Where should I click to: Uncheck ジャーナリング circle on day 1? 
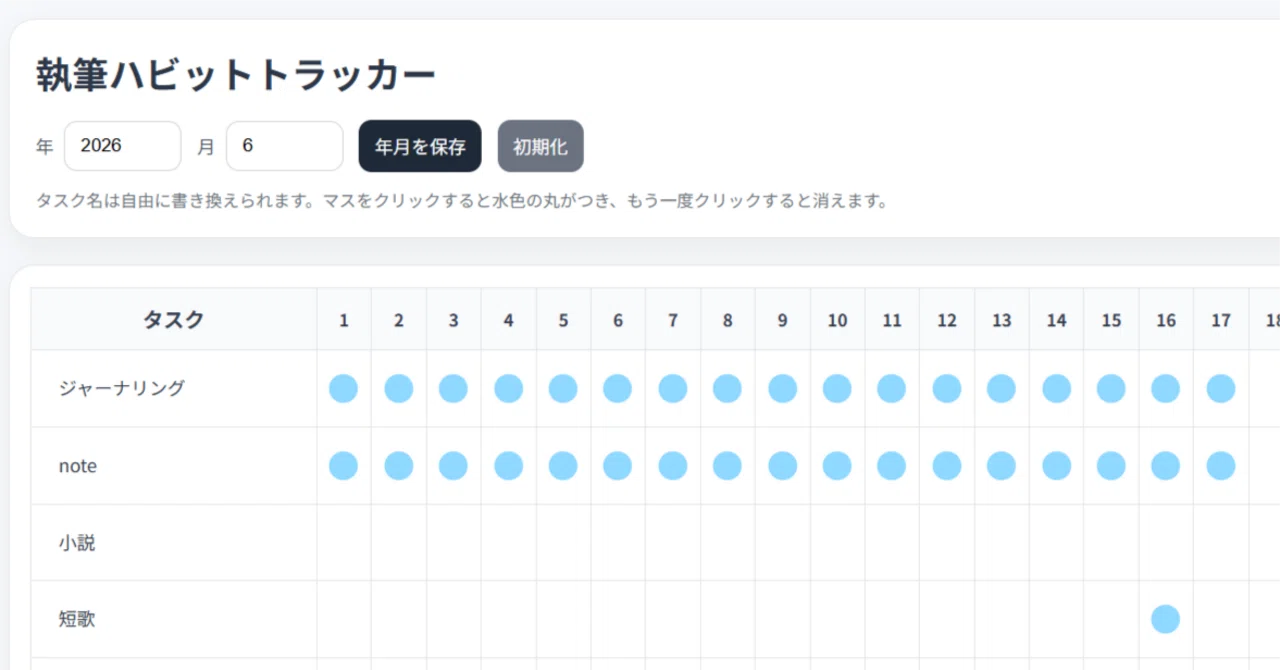pos(343,388)
